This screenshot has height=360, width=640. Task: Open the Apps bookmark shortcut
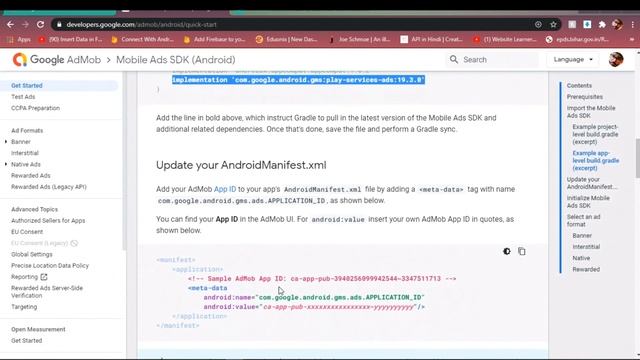(19, 40)
